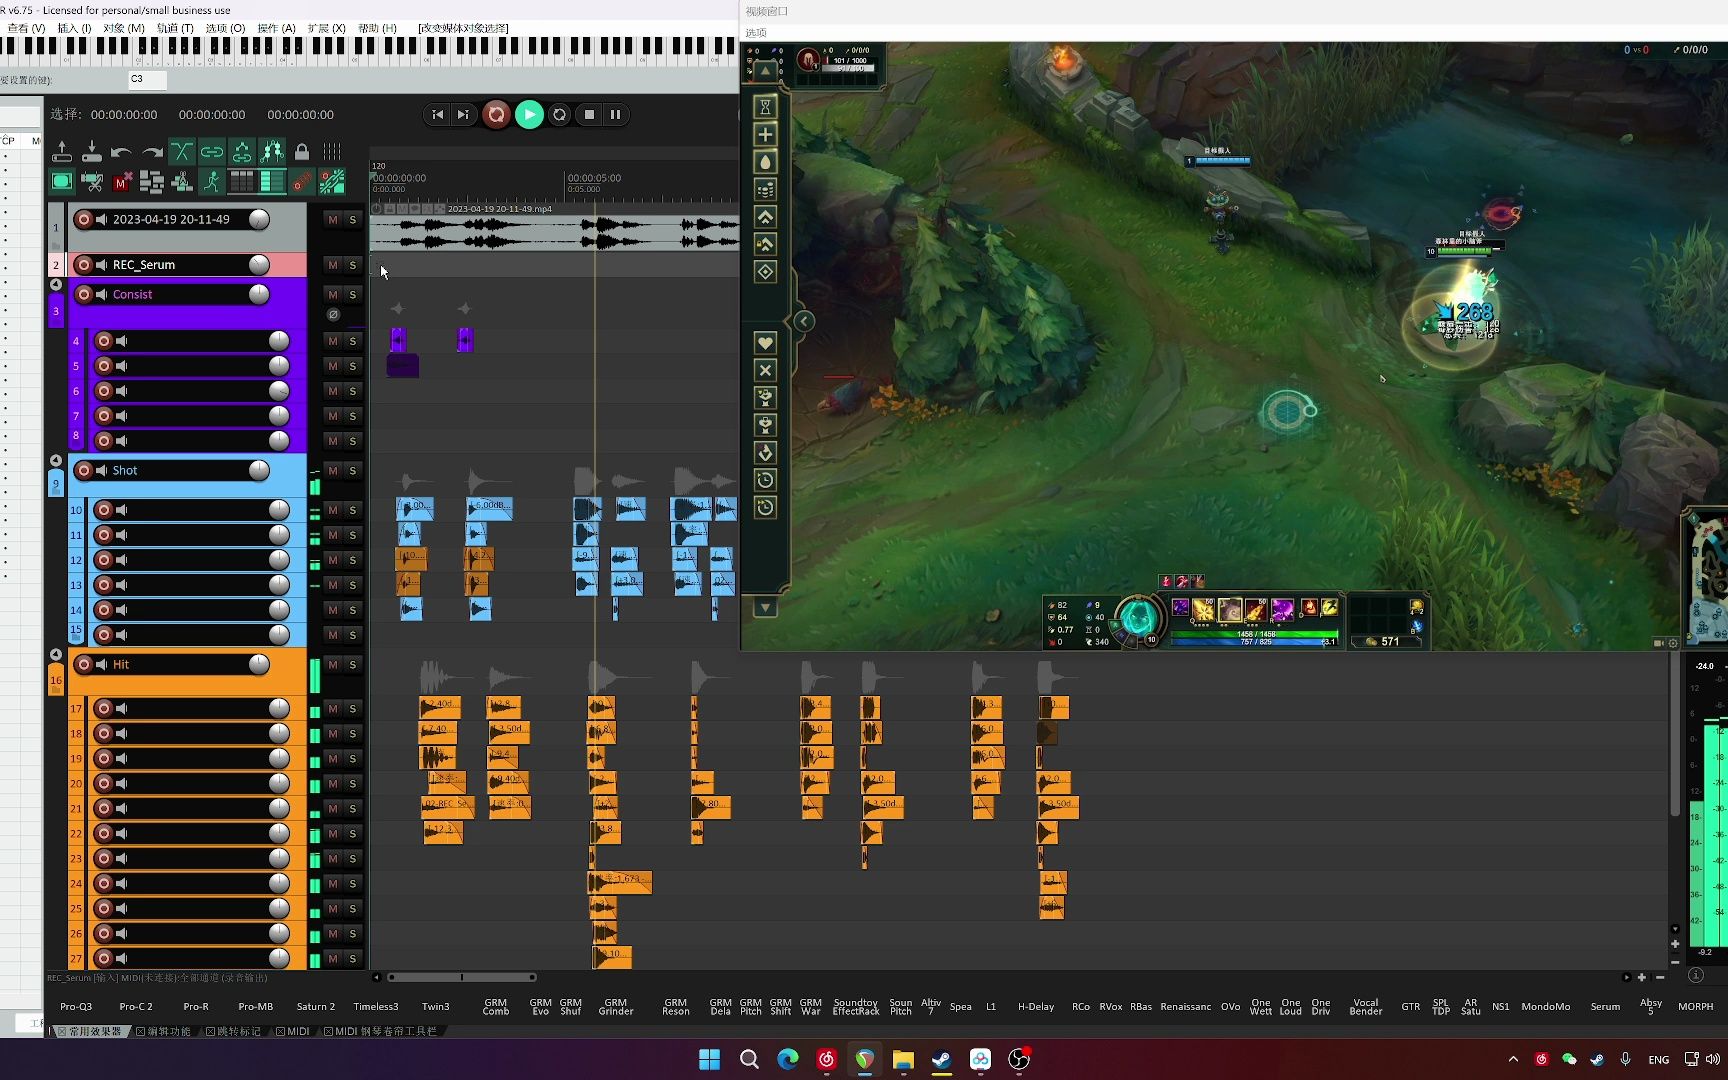Screen dimensions: 1728x1080
Task: Mute the 2023-04-19 20-11-49 track
Action: (333, 220)
